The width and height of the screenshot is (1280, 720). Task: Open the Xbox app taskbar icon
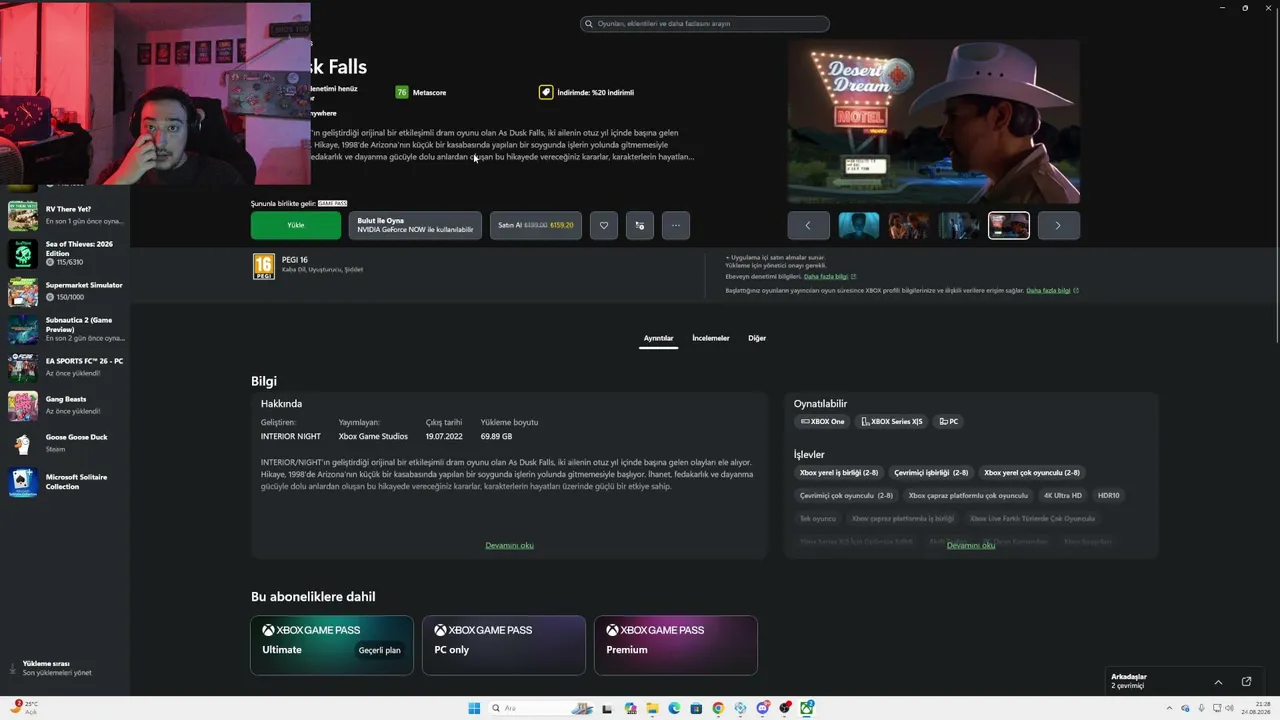(806, 708)
